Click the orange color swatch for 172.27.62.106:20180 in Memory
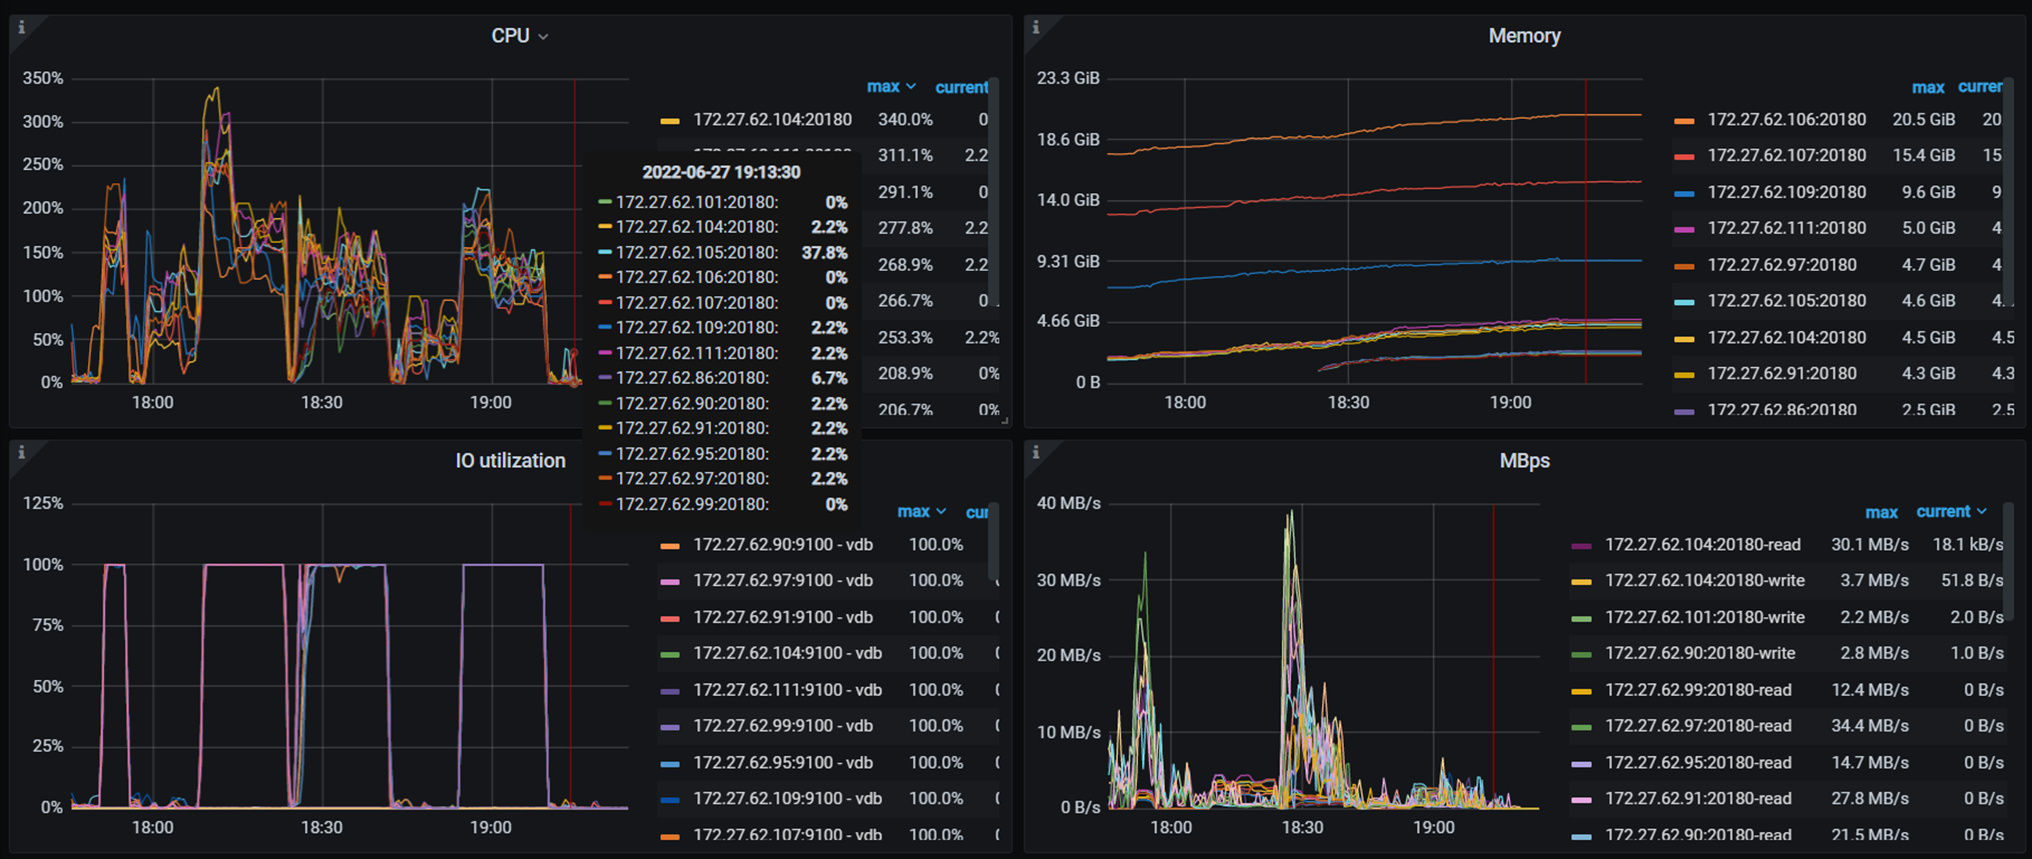The height and width of the screenshot is (859, 2032). (x=1684, y=121)
